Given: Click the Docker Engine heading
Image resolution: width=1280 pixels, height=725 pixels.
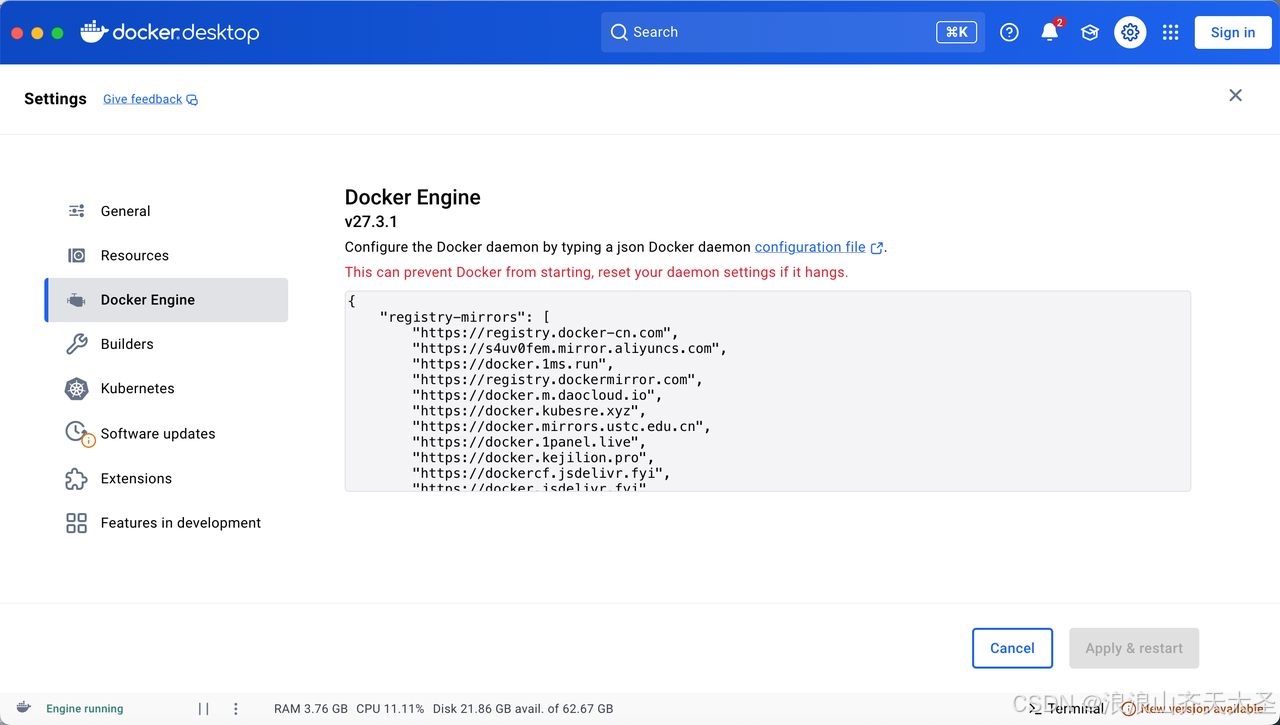Looking at the screenshot, I should [x=413, y=197].
